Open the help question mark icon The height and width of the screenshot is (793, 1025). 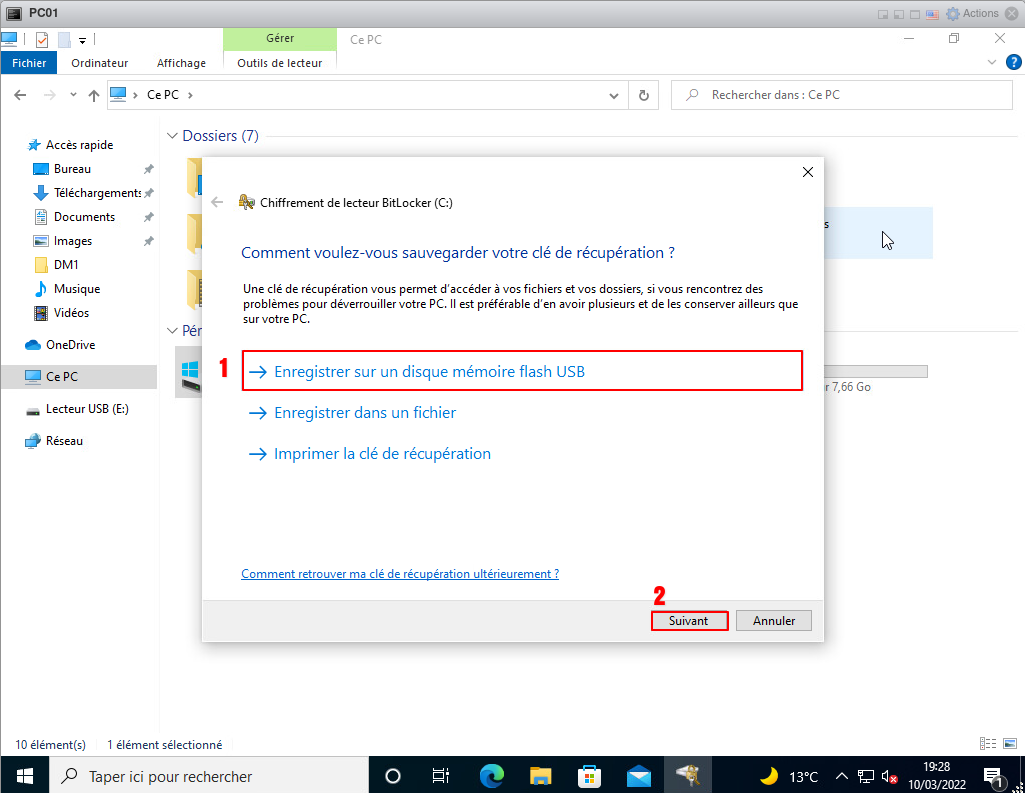tap(1011, 62)
